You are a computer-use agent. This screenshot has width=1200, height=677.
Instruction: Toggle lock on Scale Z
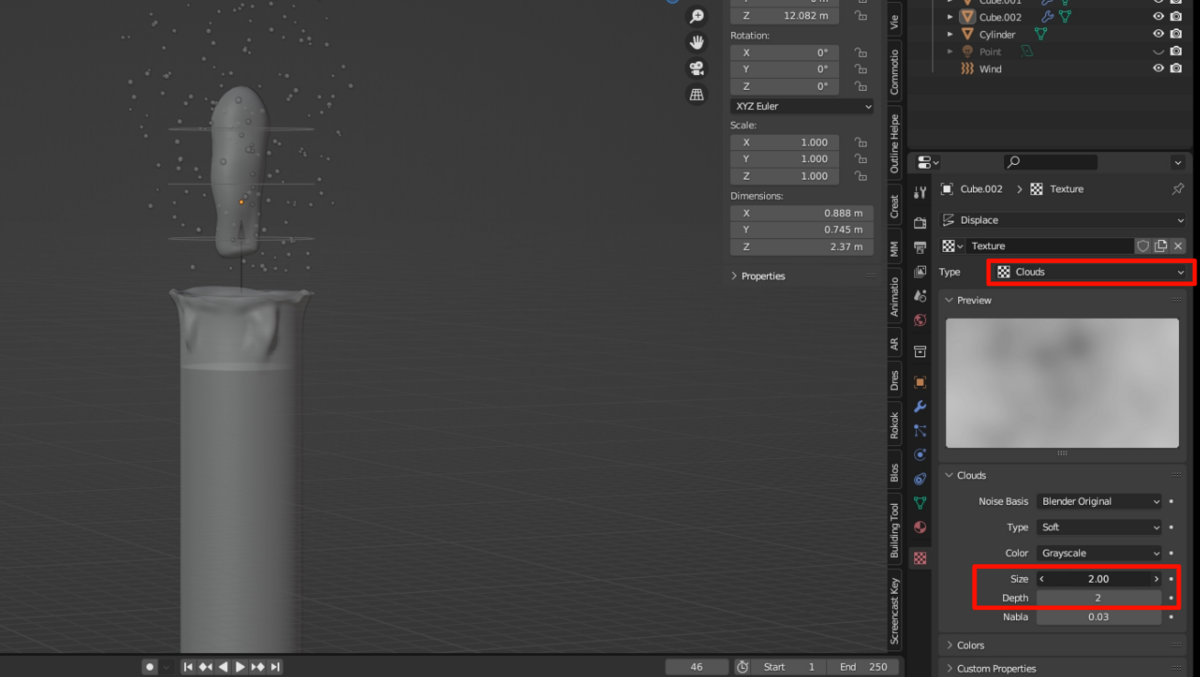(860, 176)
